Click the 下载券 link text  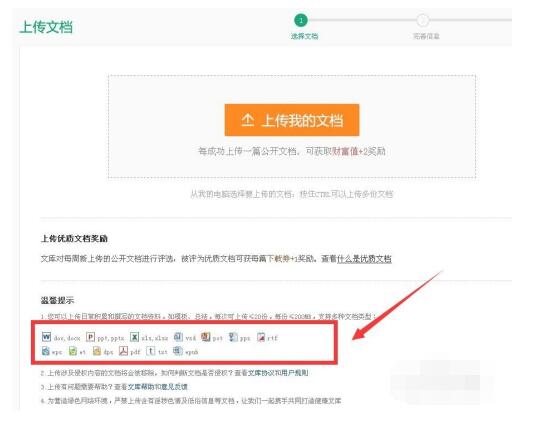pyautogui.click(x=278, y=259)
